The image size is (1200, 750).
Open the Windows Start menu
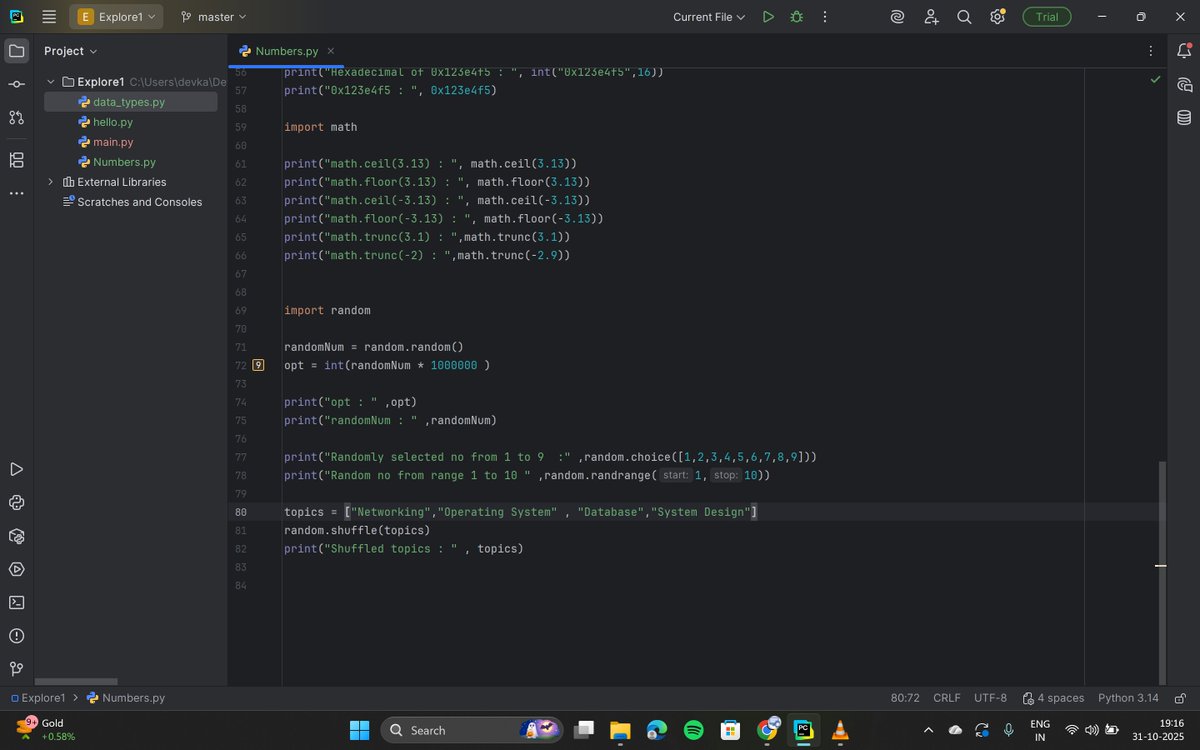360,730
